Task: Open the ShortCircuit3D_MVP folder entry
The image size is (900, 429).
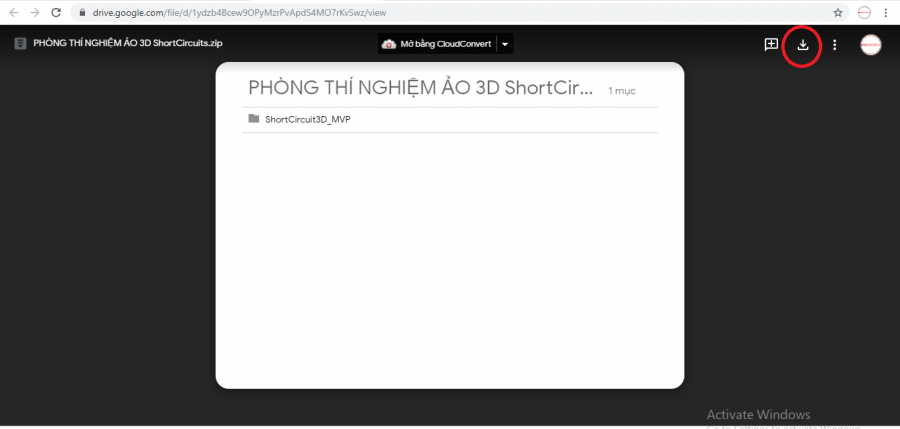Action: [x=450, y=119]
